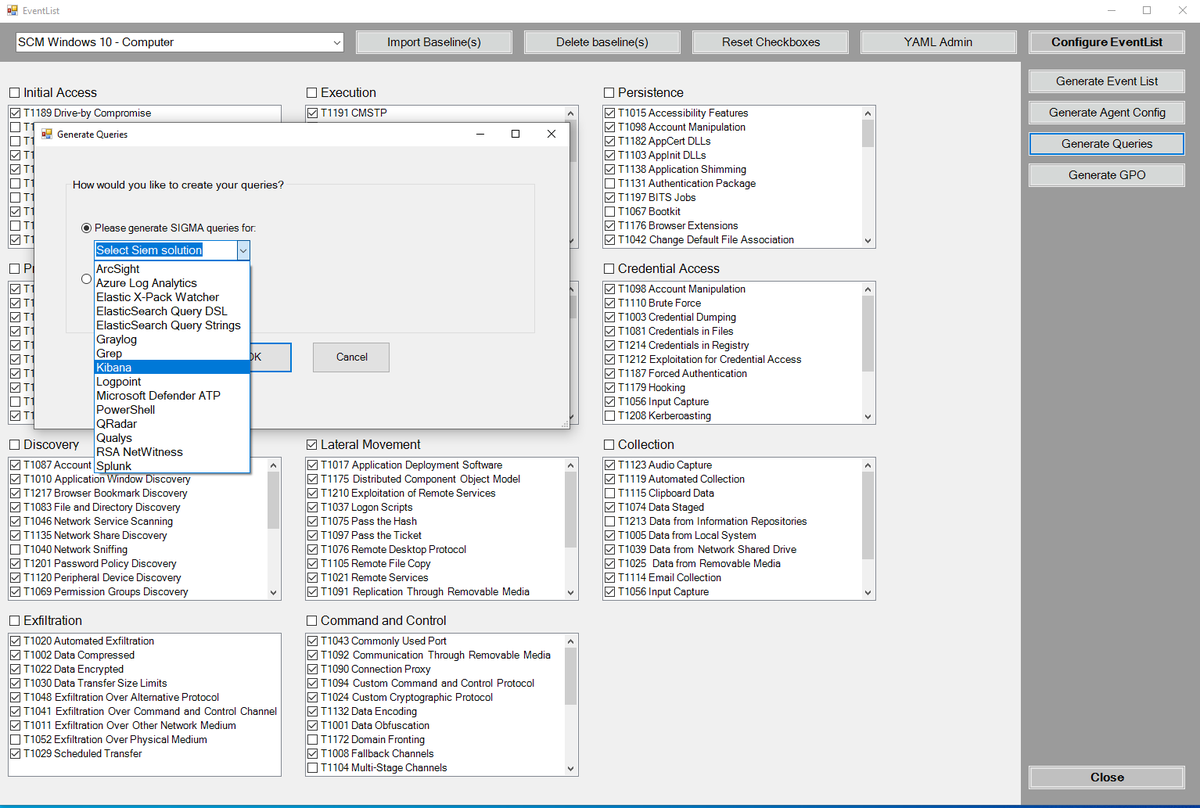Check T1067 Bootkit

click(x=610, y=211)
